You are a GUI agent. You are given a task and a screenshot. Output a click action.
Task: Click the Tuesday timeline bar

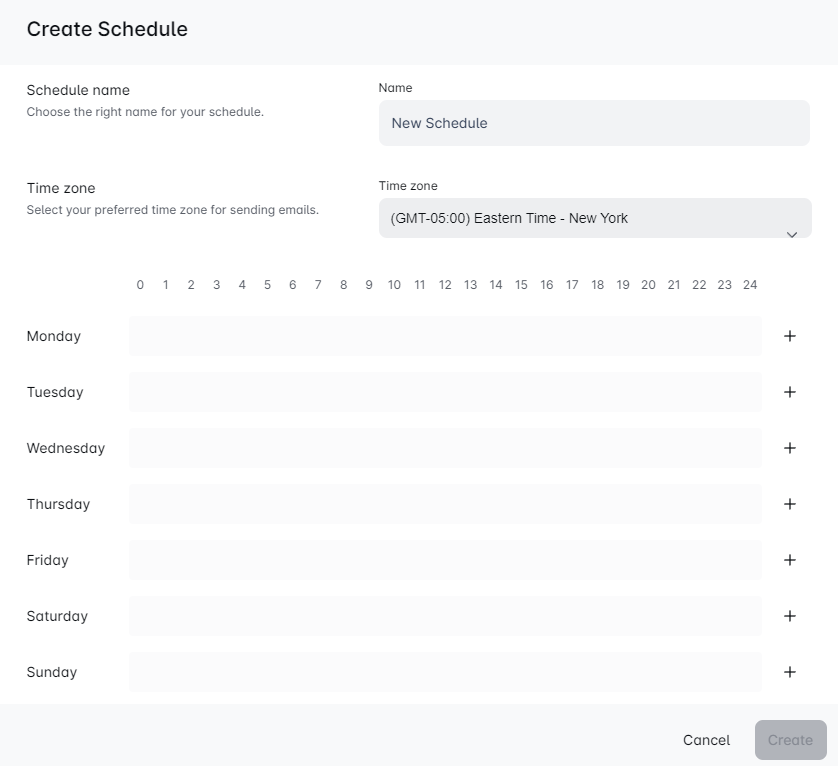pyautogui.click(x=445, y=392)
